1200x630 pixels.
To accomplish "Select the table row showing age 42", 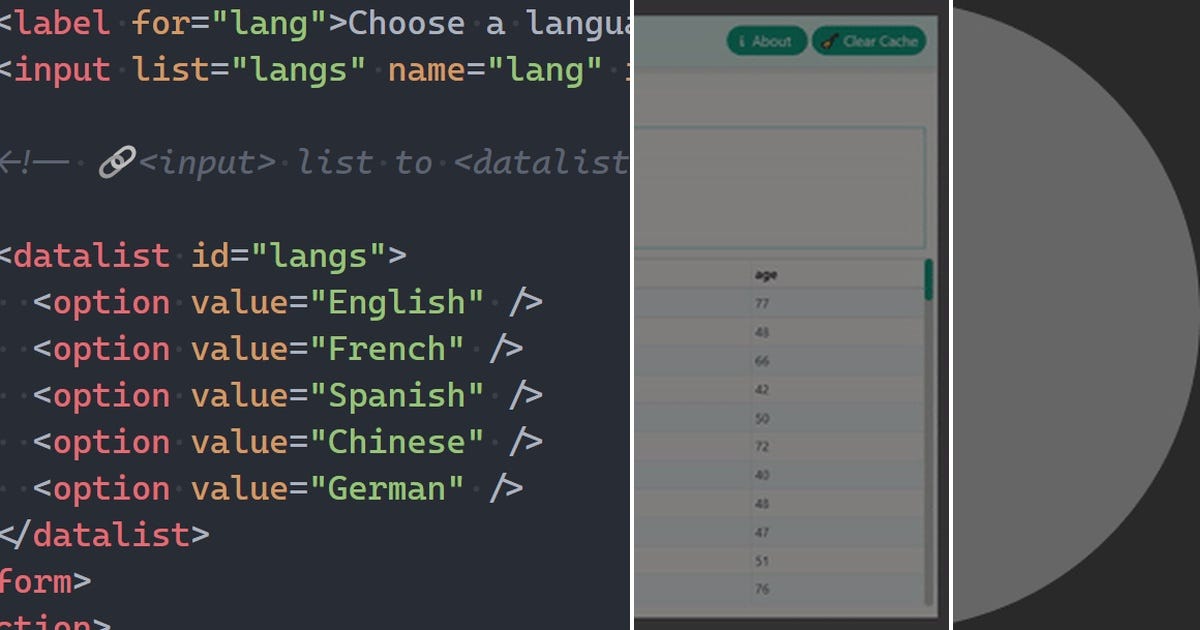I will pos(761,390).
